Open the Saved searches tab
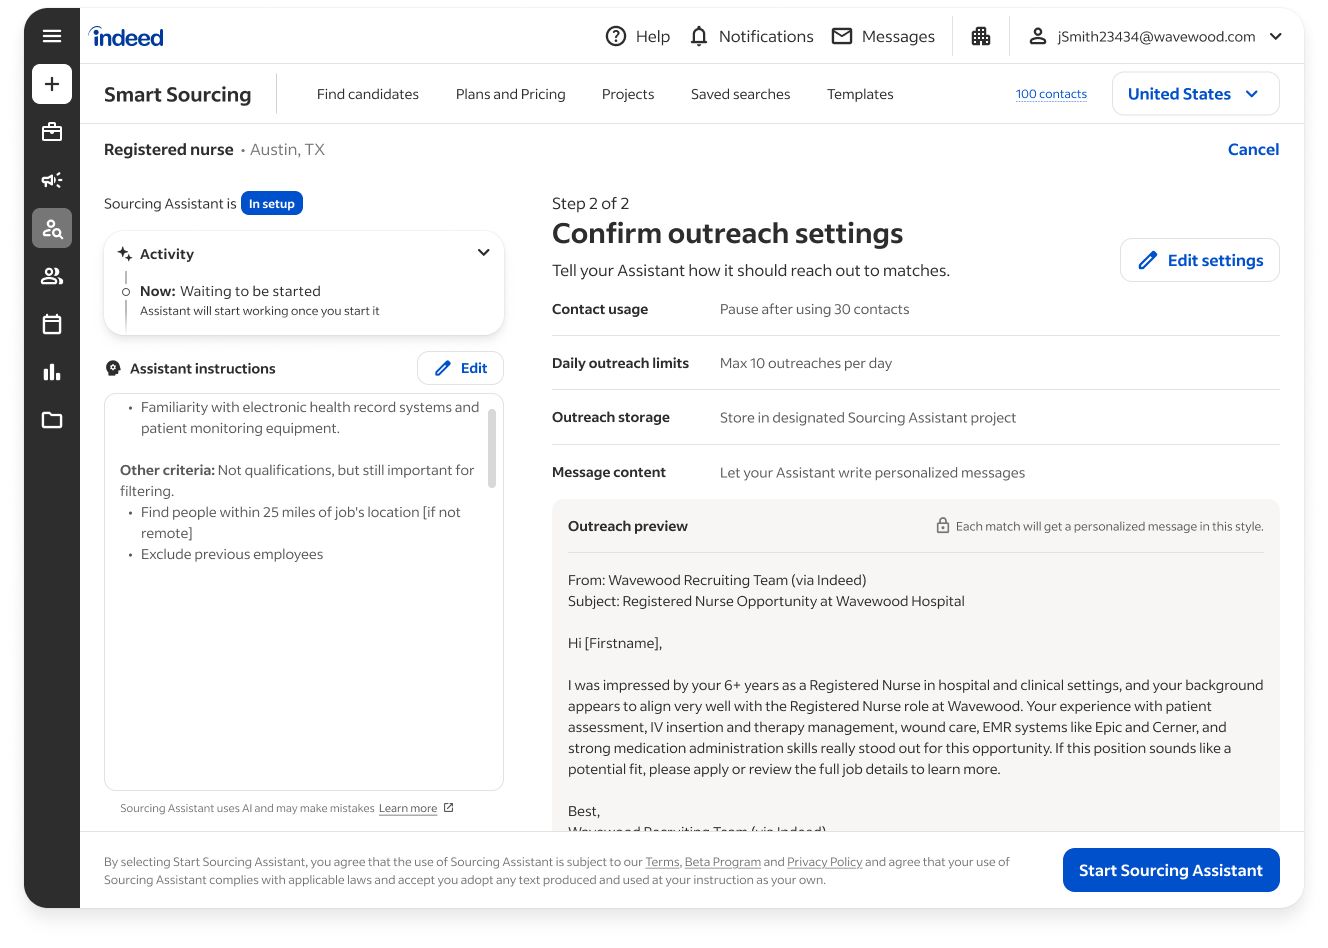Screen dimensions: 1328x948 pyautogui.click(x=740, y=94)
